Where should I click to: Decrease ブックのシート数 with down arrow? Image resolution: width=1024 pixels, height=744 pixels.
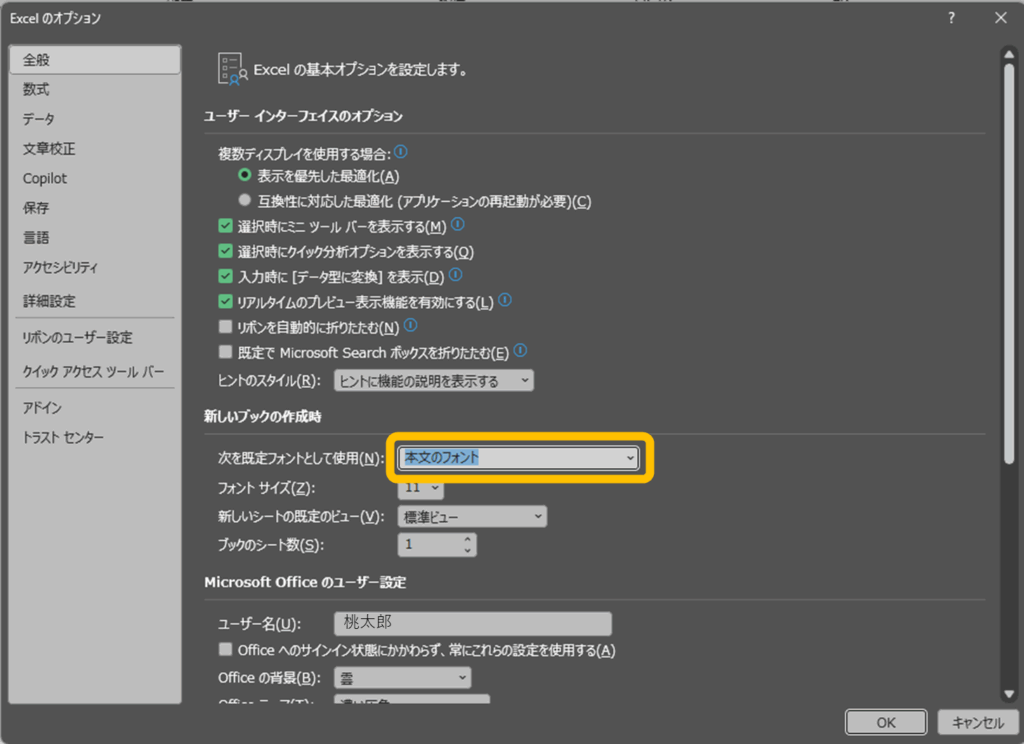[467, 550]
